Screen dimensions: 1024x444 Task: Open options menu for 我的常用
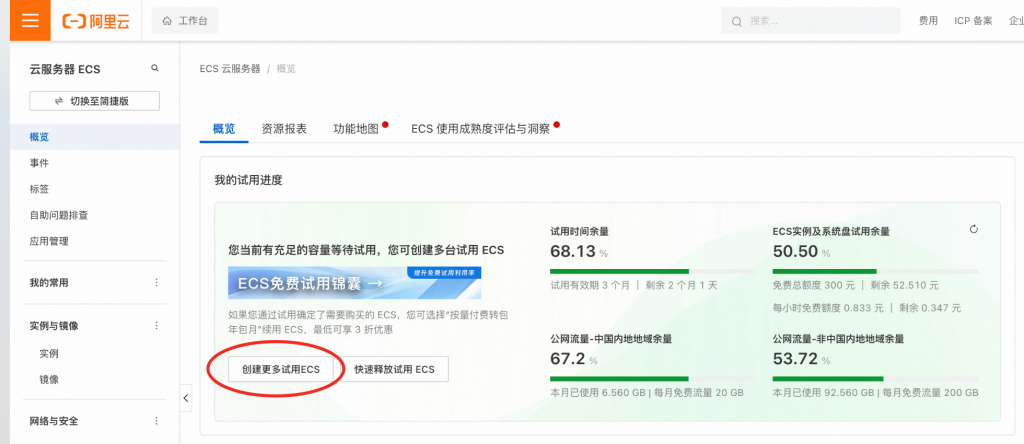coord(156,283)
